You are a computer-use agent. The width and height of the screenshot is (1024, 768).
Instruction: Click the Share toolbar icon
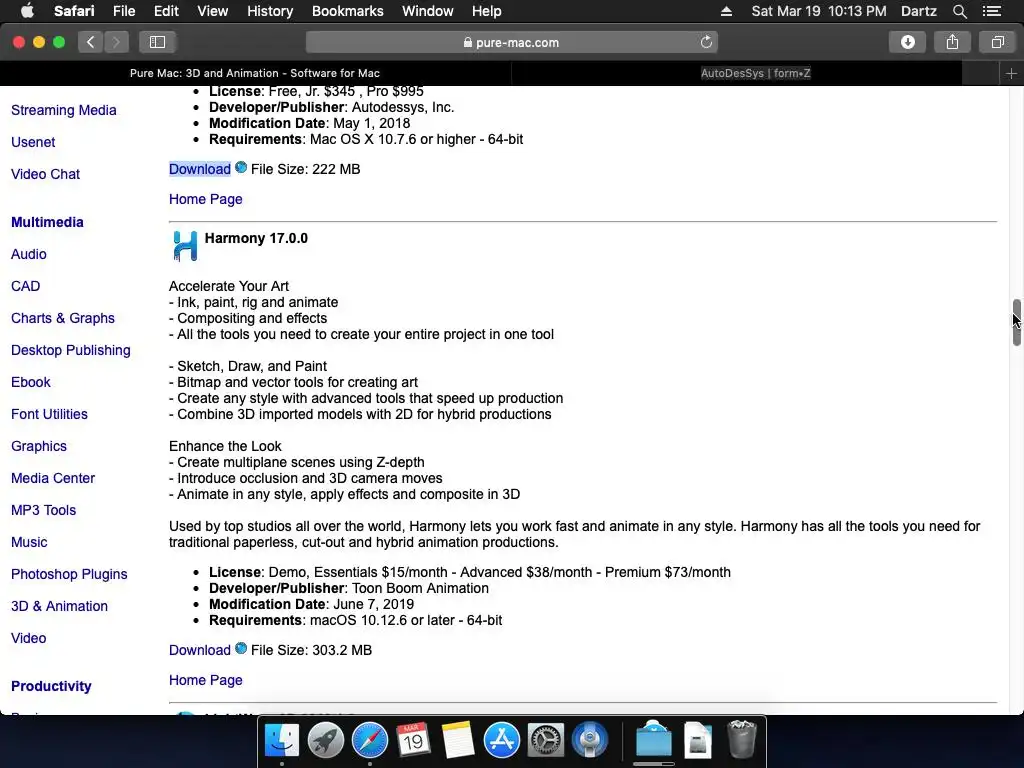pos(952,42)
